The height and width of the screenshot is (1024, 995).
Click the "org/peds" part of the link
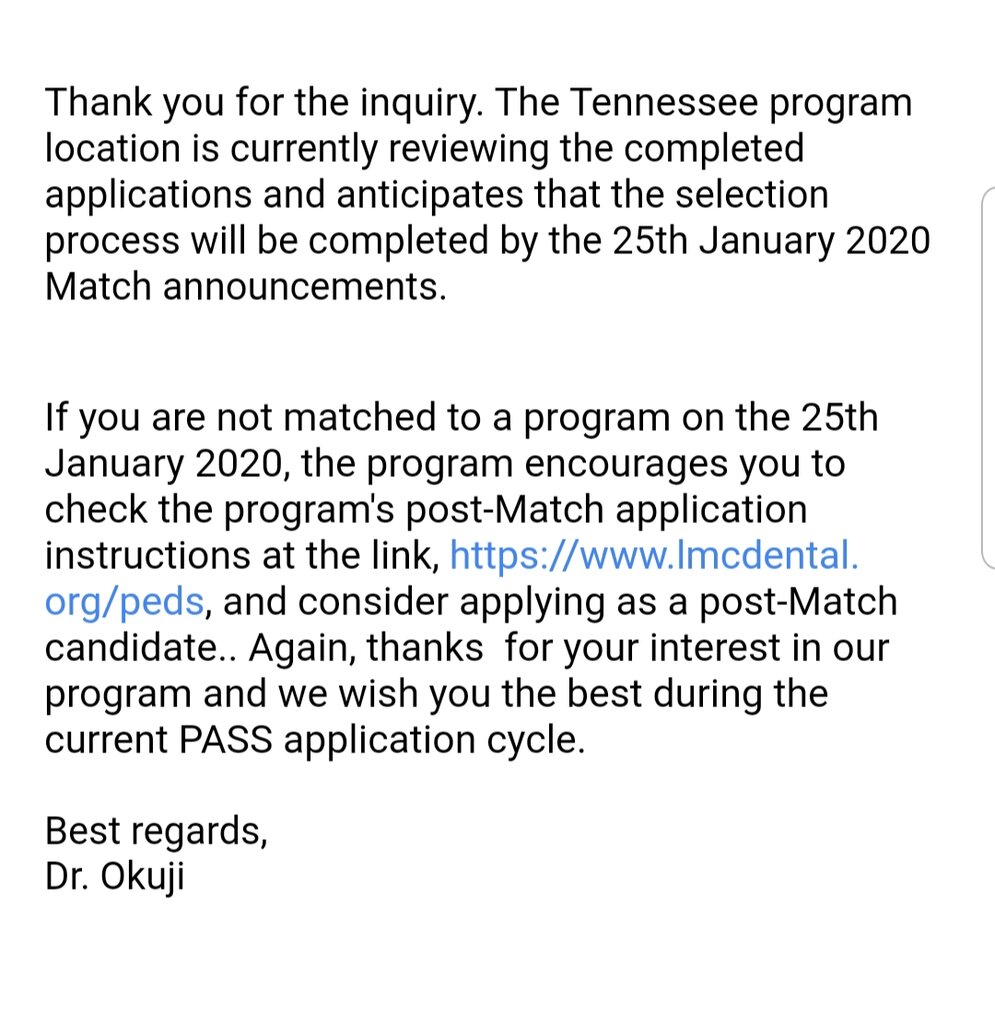(126, 601)
